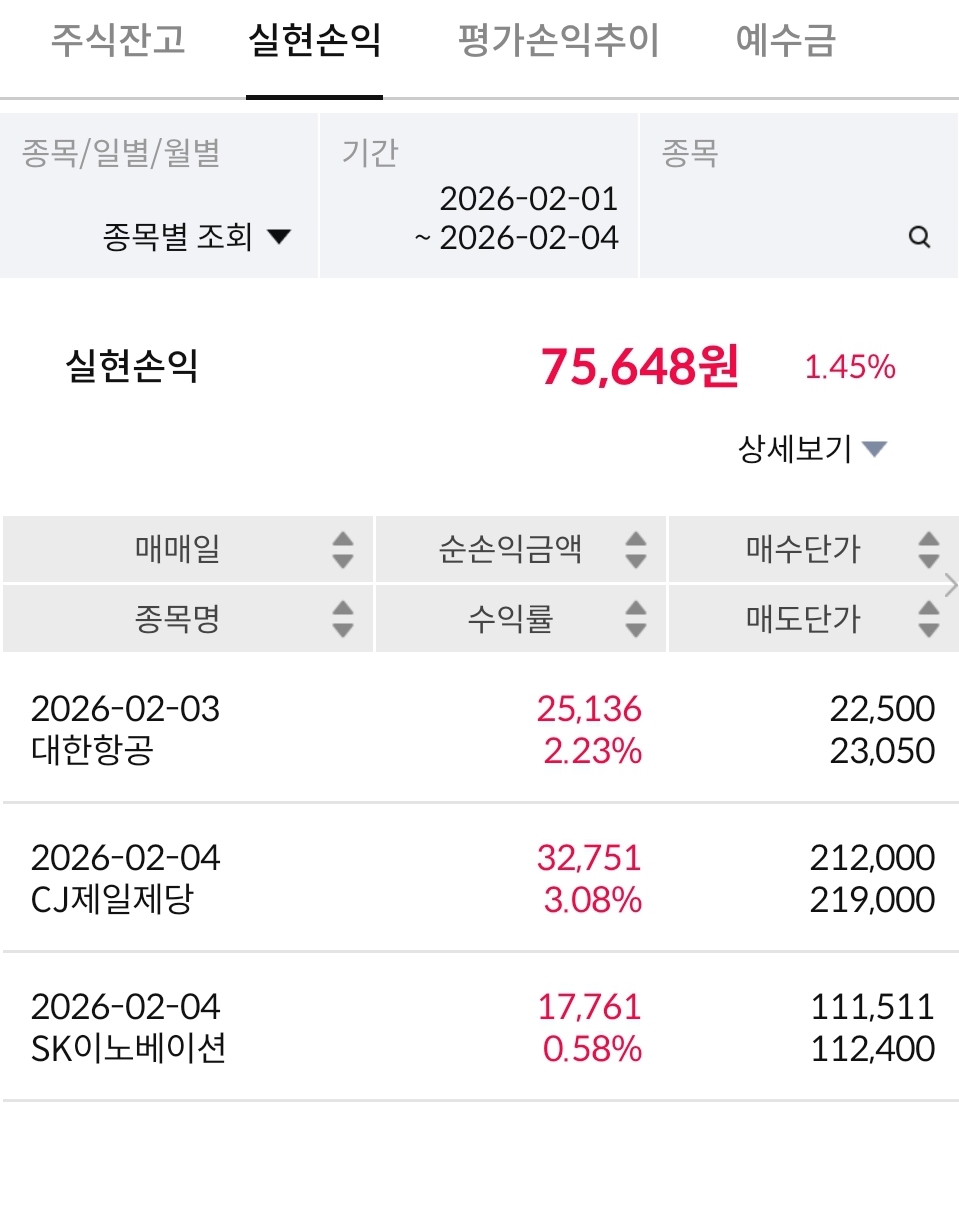Open the SK이노베이션 trade row
The width and height of the screenshot is (959, 1227).
pyautogui.click(x=480, y=1027)
